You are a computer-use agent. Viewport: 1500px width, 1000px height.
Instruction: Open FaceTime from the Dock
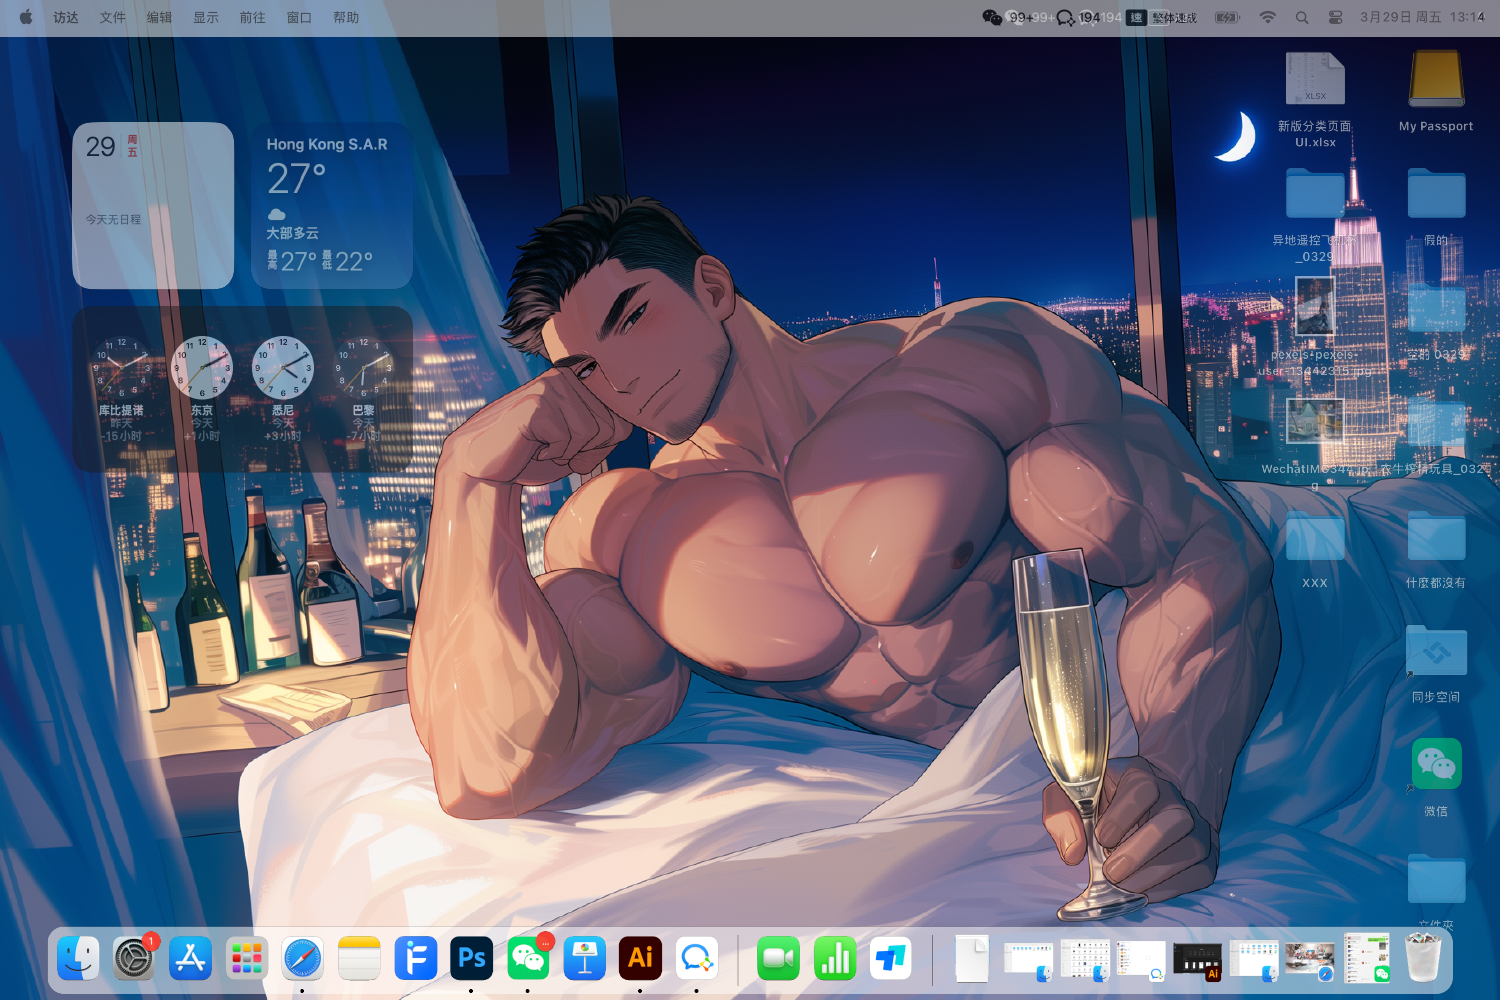[778, 958]
